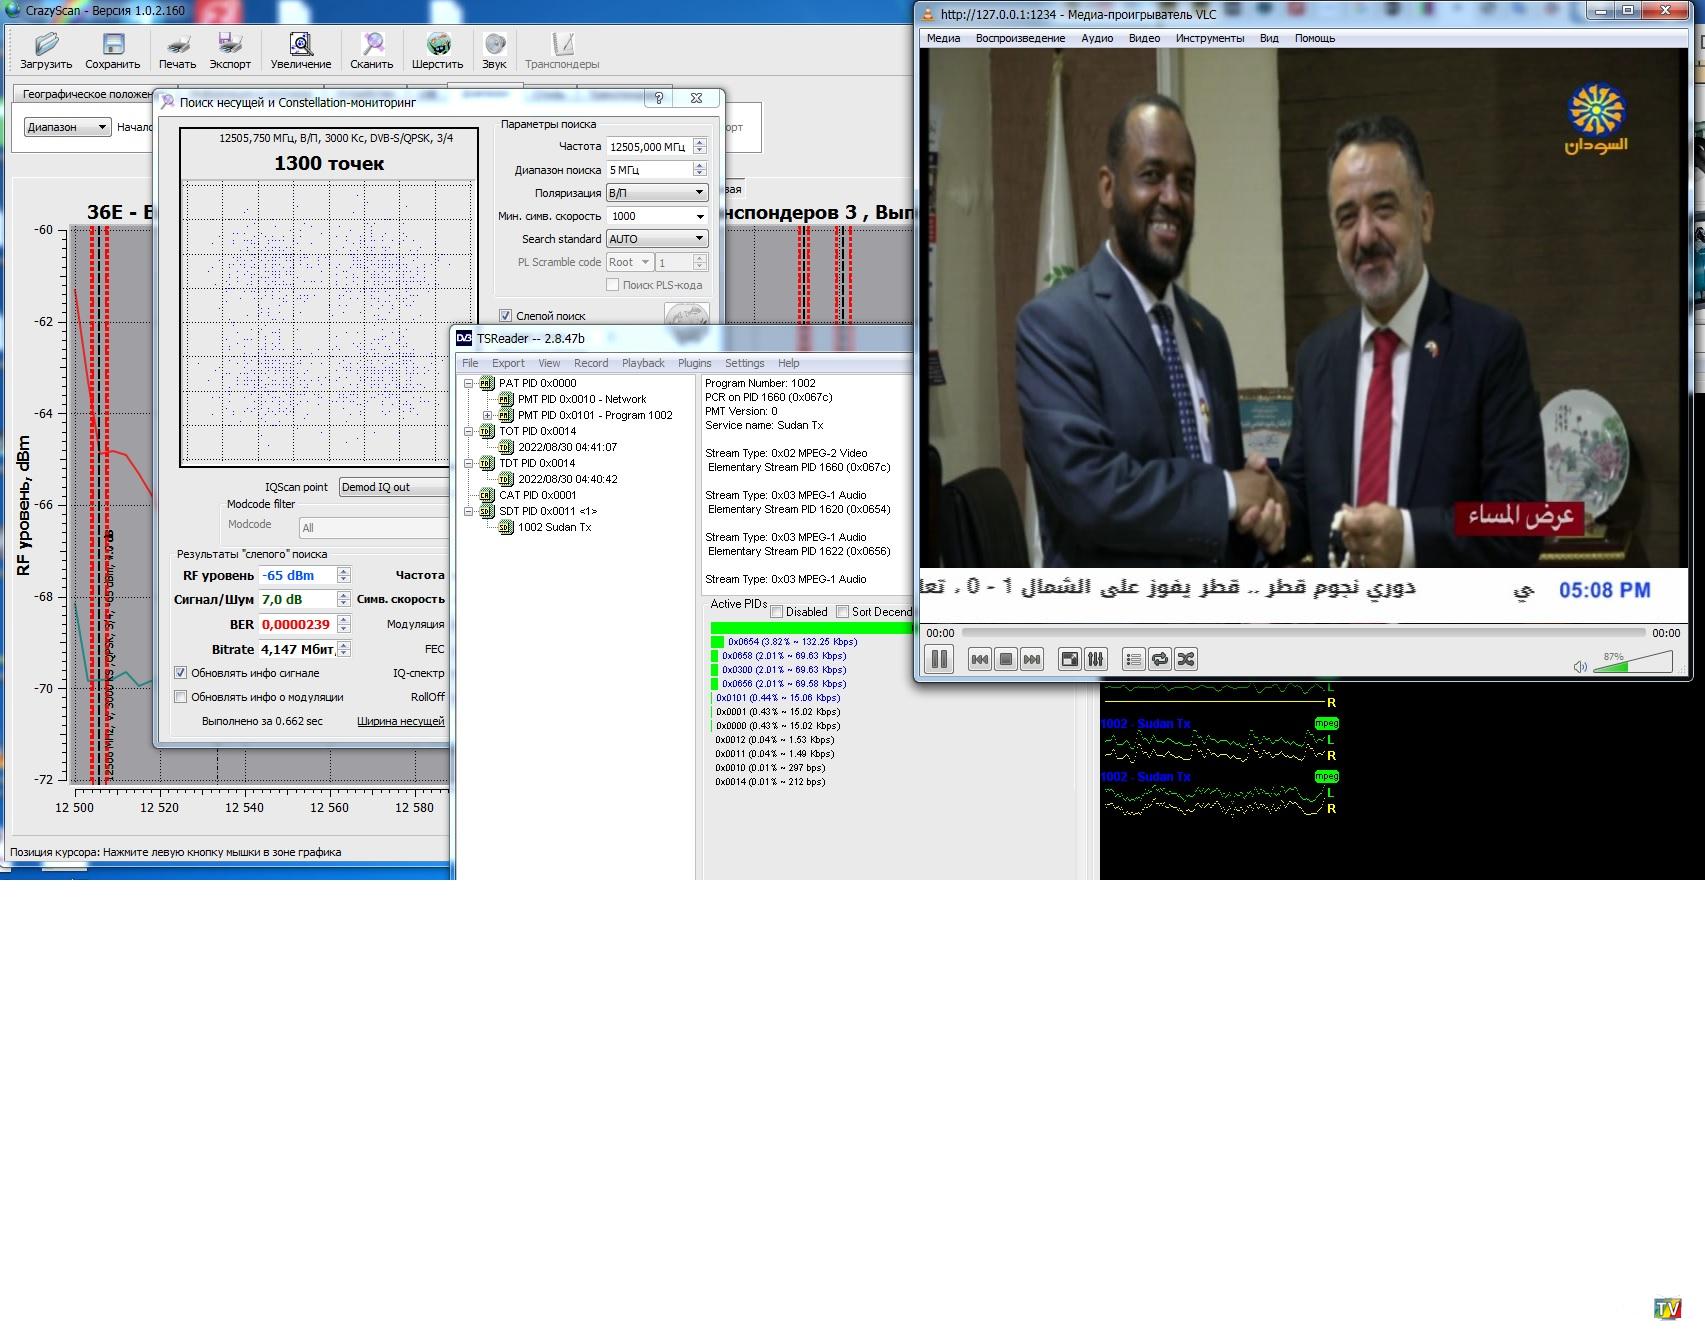
Task: Uncheck Обновлять инфо сигнале checkbox
Action: [181, 673]
